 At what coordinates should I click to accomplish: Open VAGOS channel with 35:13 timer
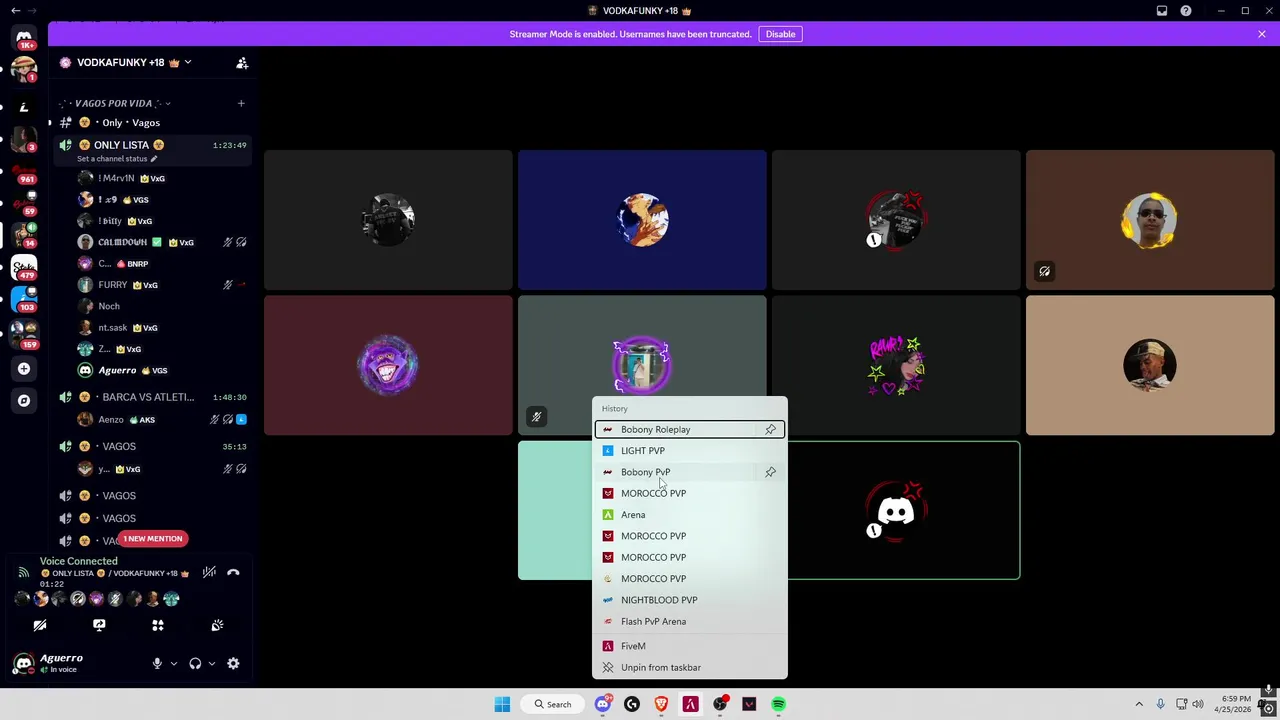150,447
